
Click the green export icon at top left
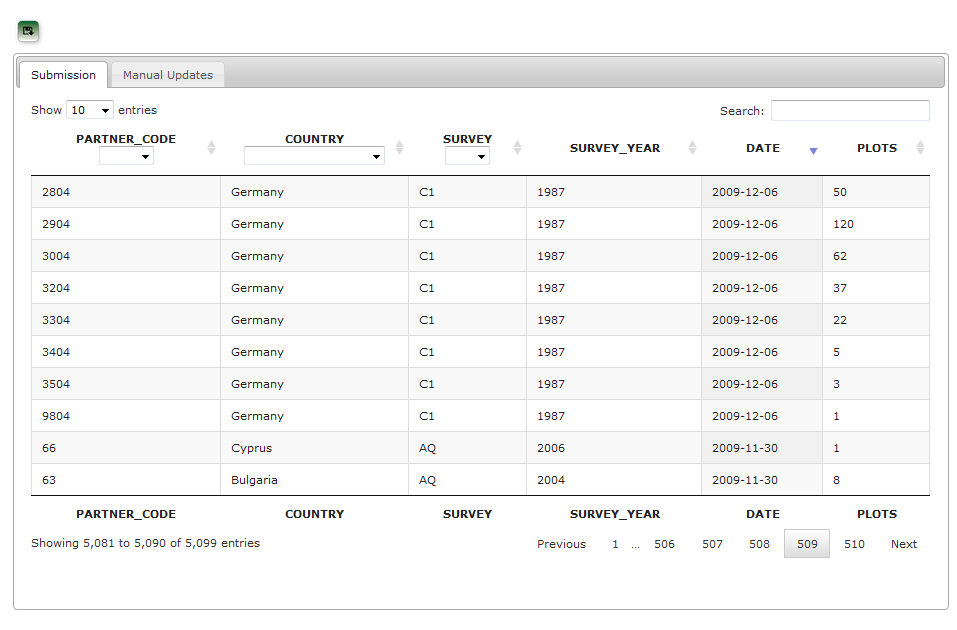(28, 31)
